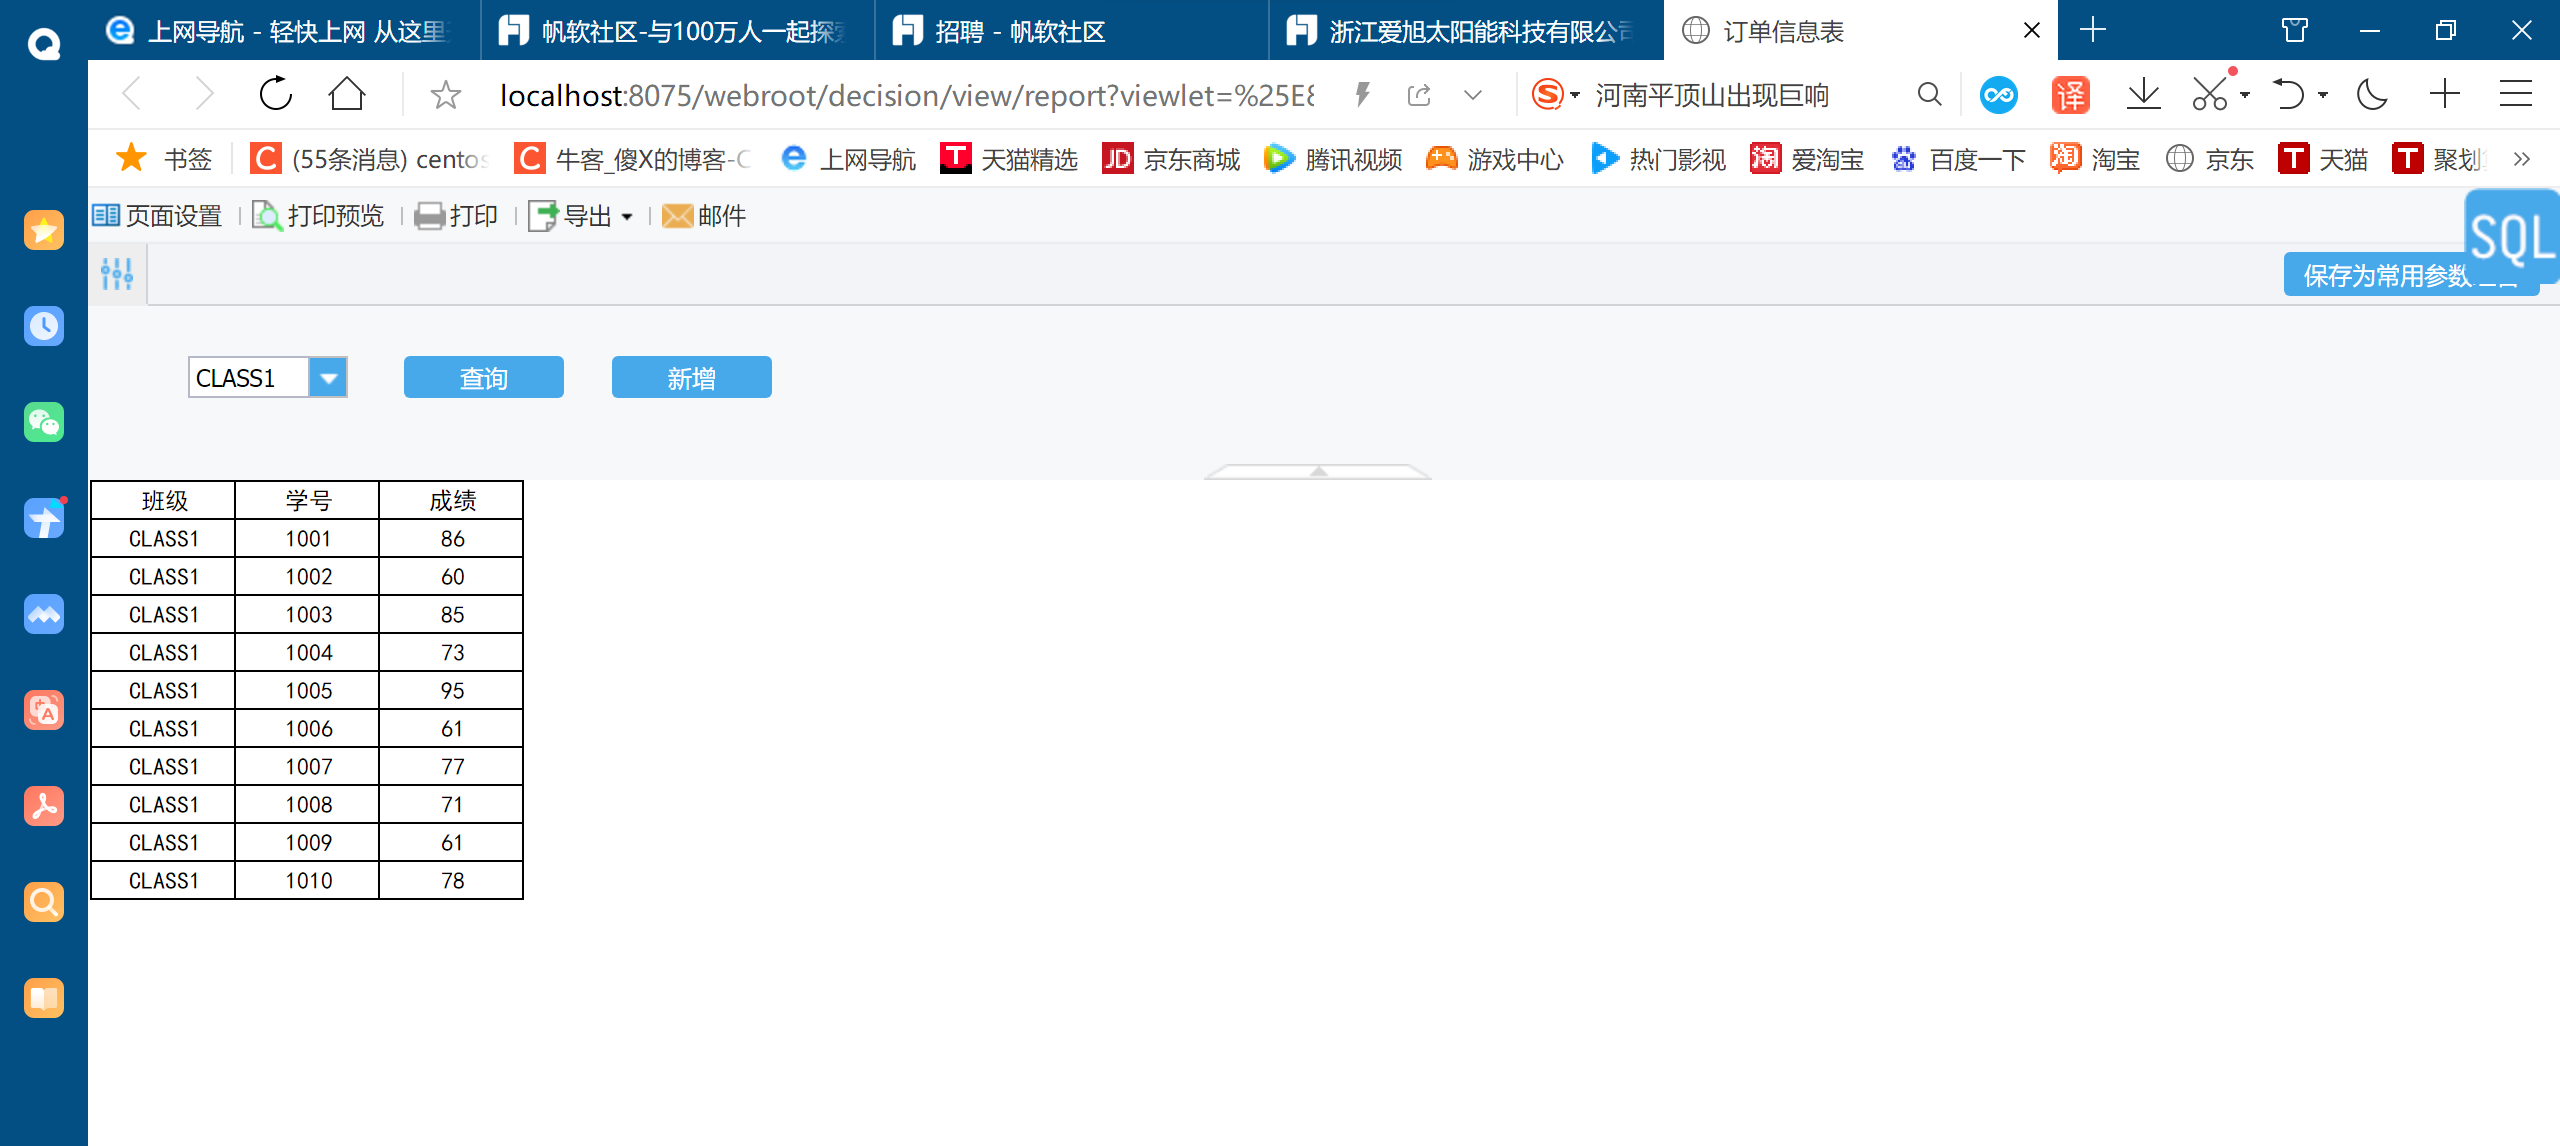Open the WeChat sidebar icon
2560x1146 pixels.
(44, 422)
